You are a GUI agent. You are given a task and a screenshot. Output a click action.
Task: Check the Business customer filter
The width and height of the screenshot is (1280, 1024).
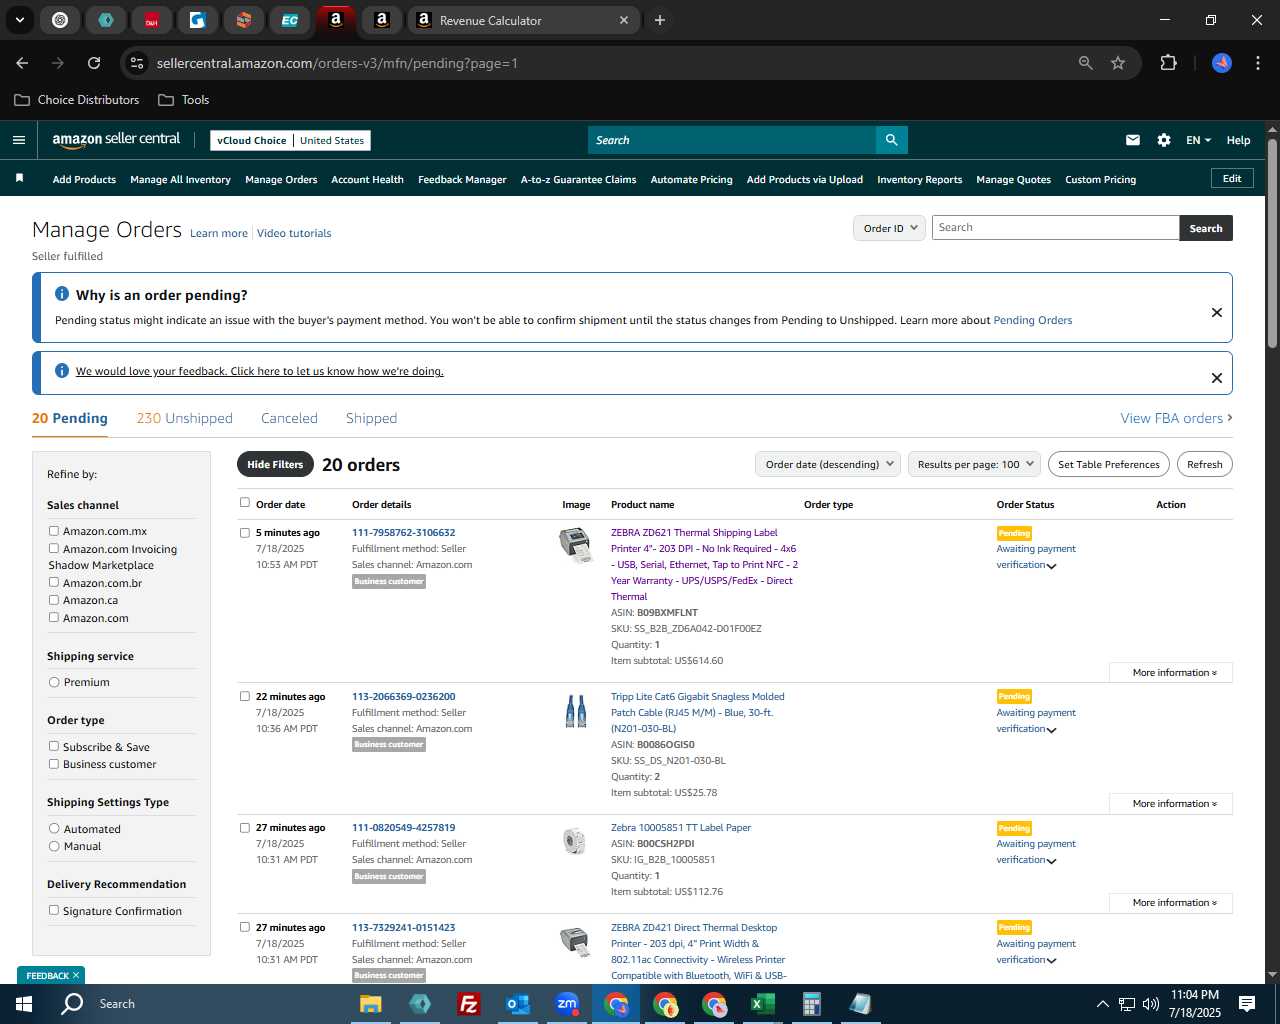tap(54, 764)
